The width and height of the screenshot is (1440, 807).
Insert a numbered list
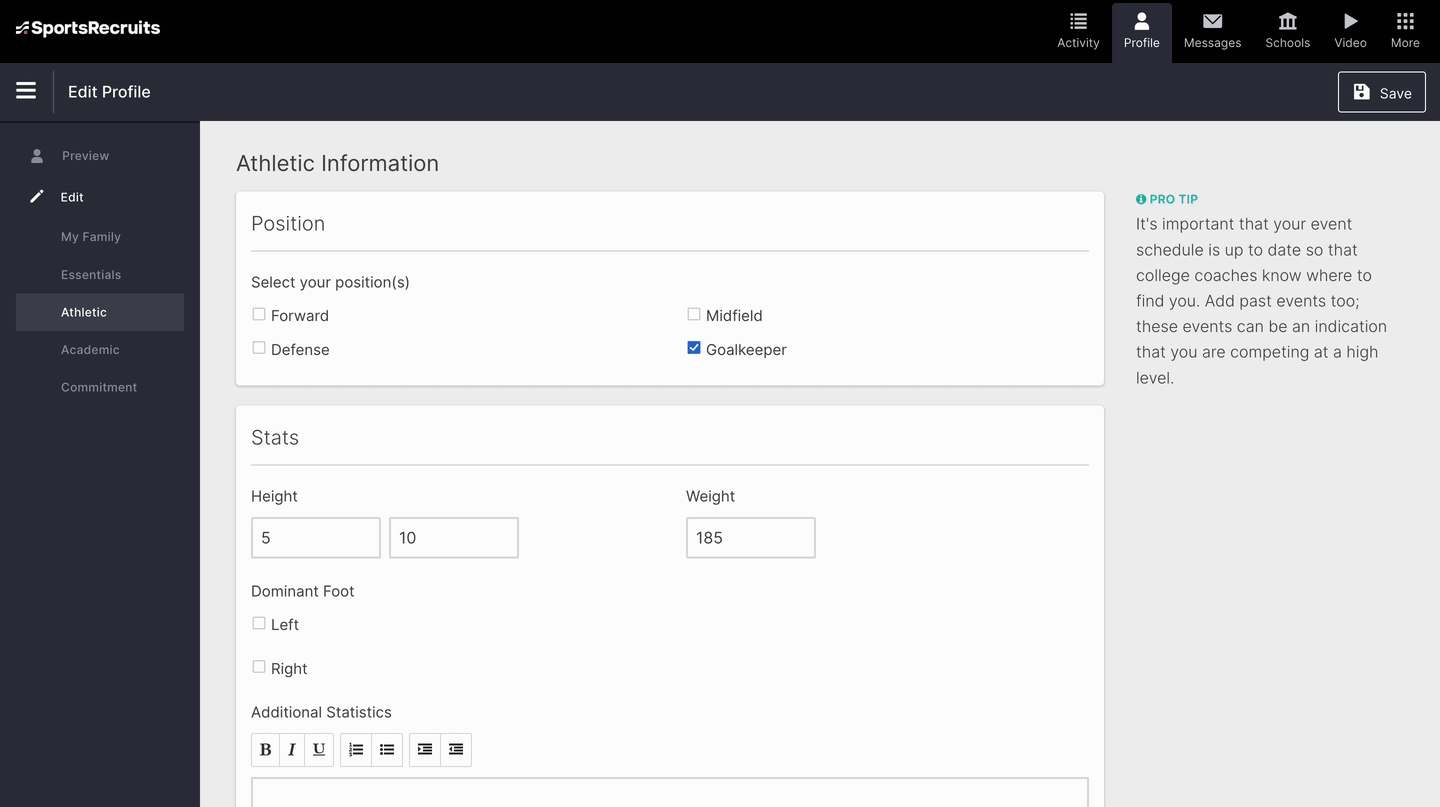356,749
